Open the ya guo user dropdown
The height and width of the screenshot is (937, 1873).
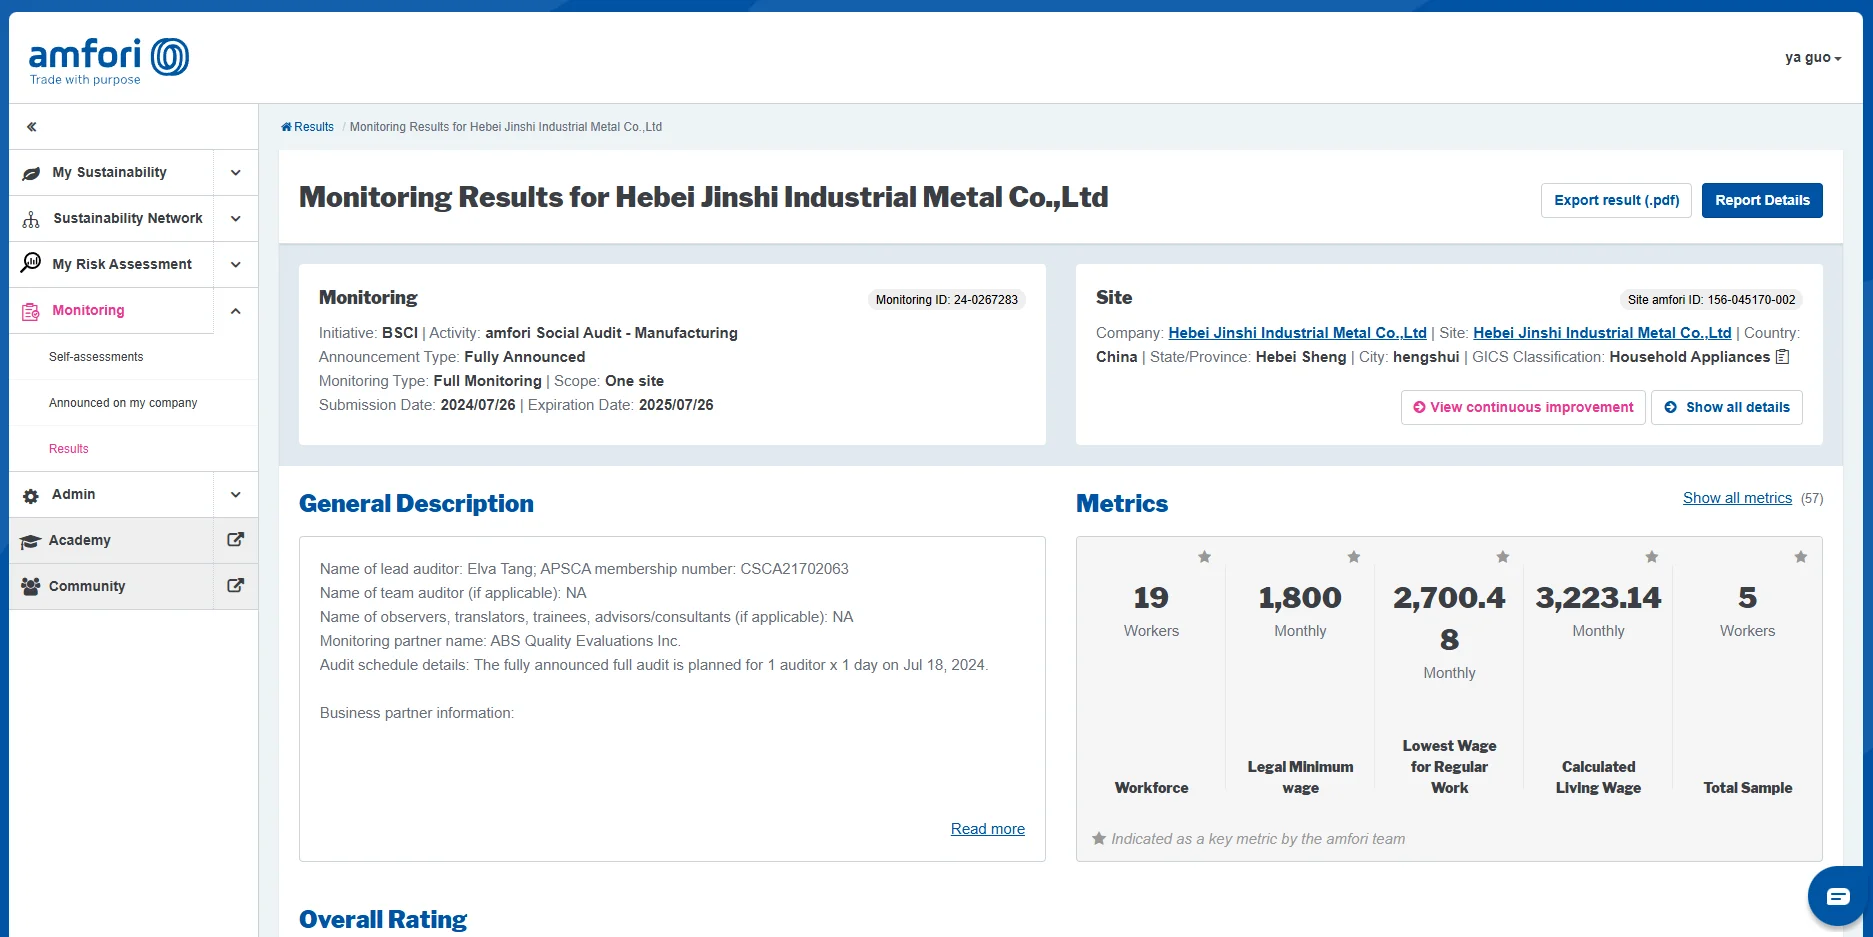tap(1812, 58)
